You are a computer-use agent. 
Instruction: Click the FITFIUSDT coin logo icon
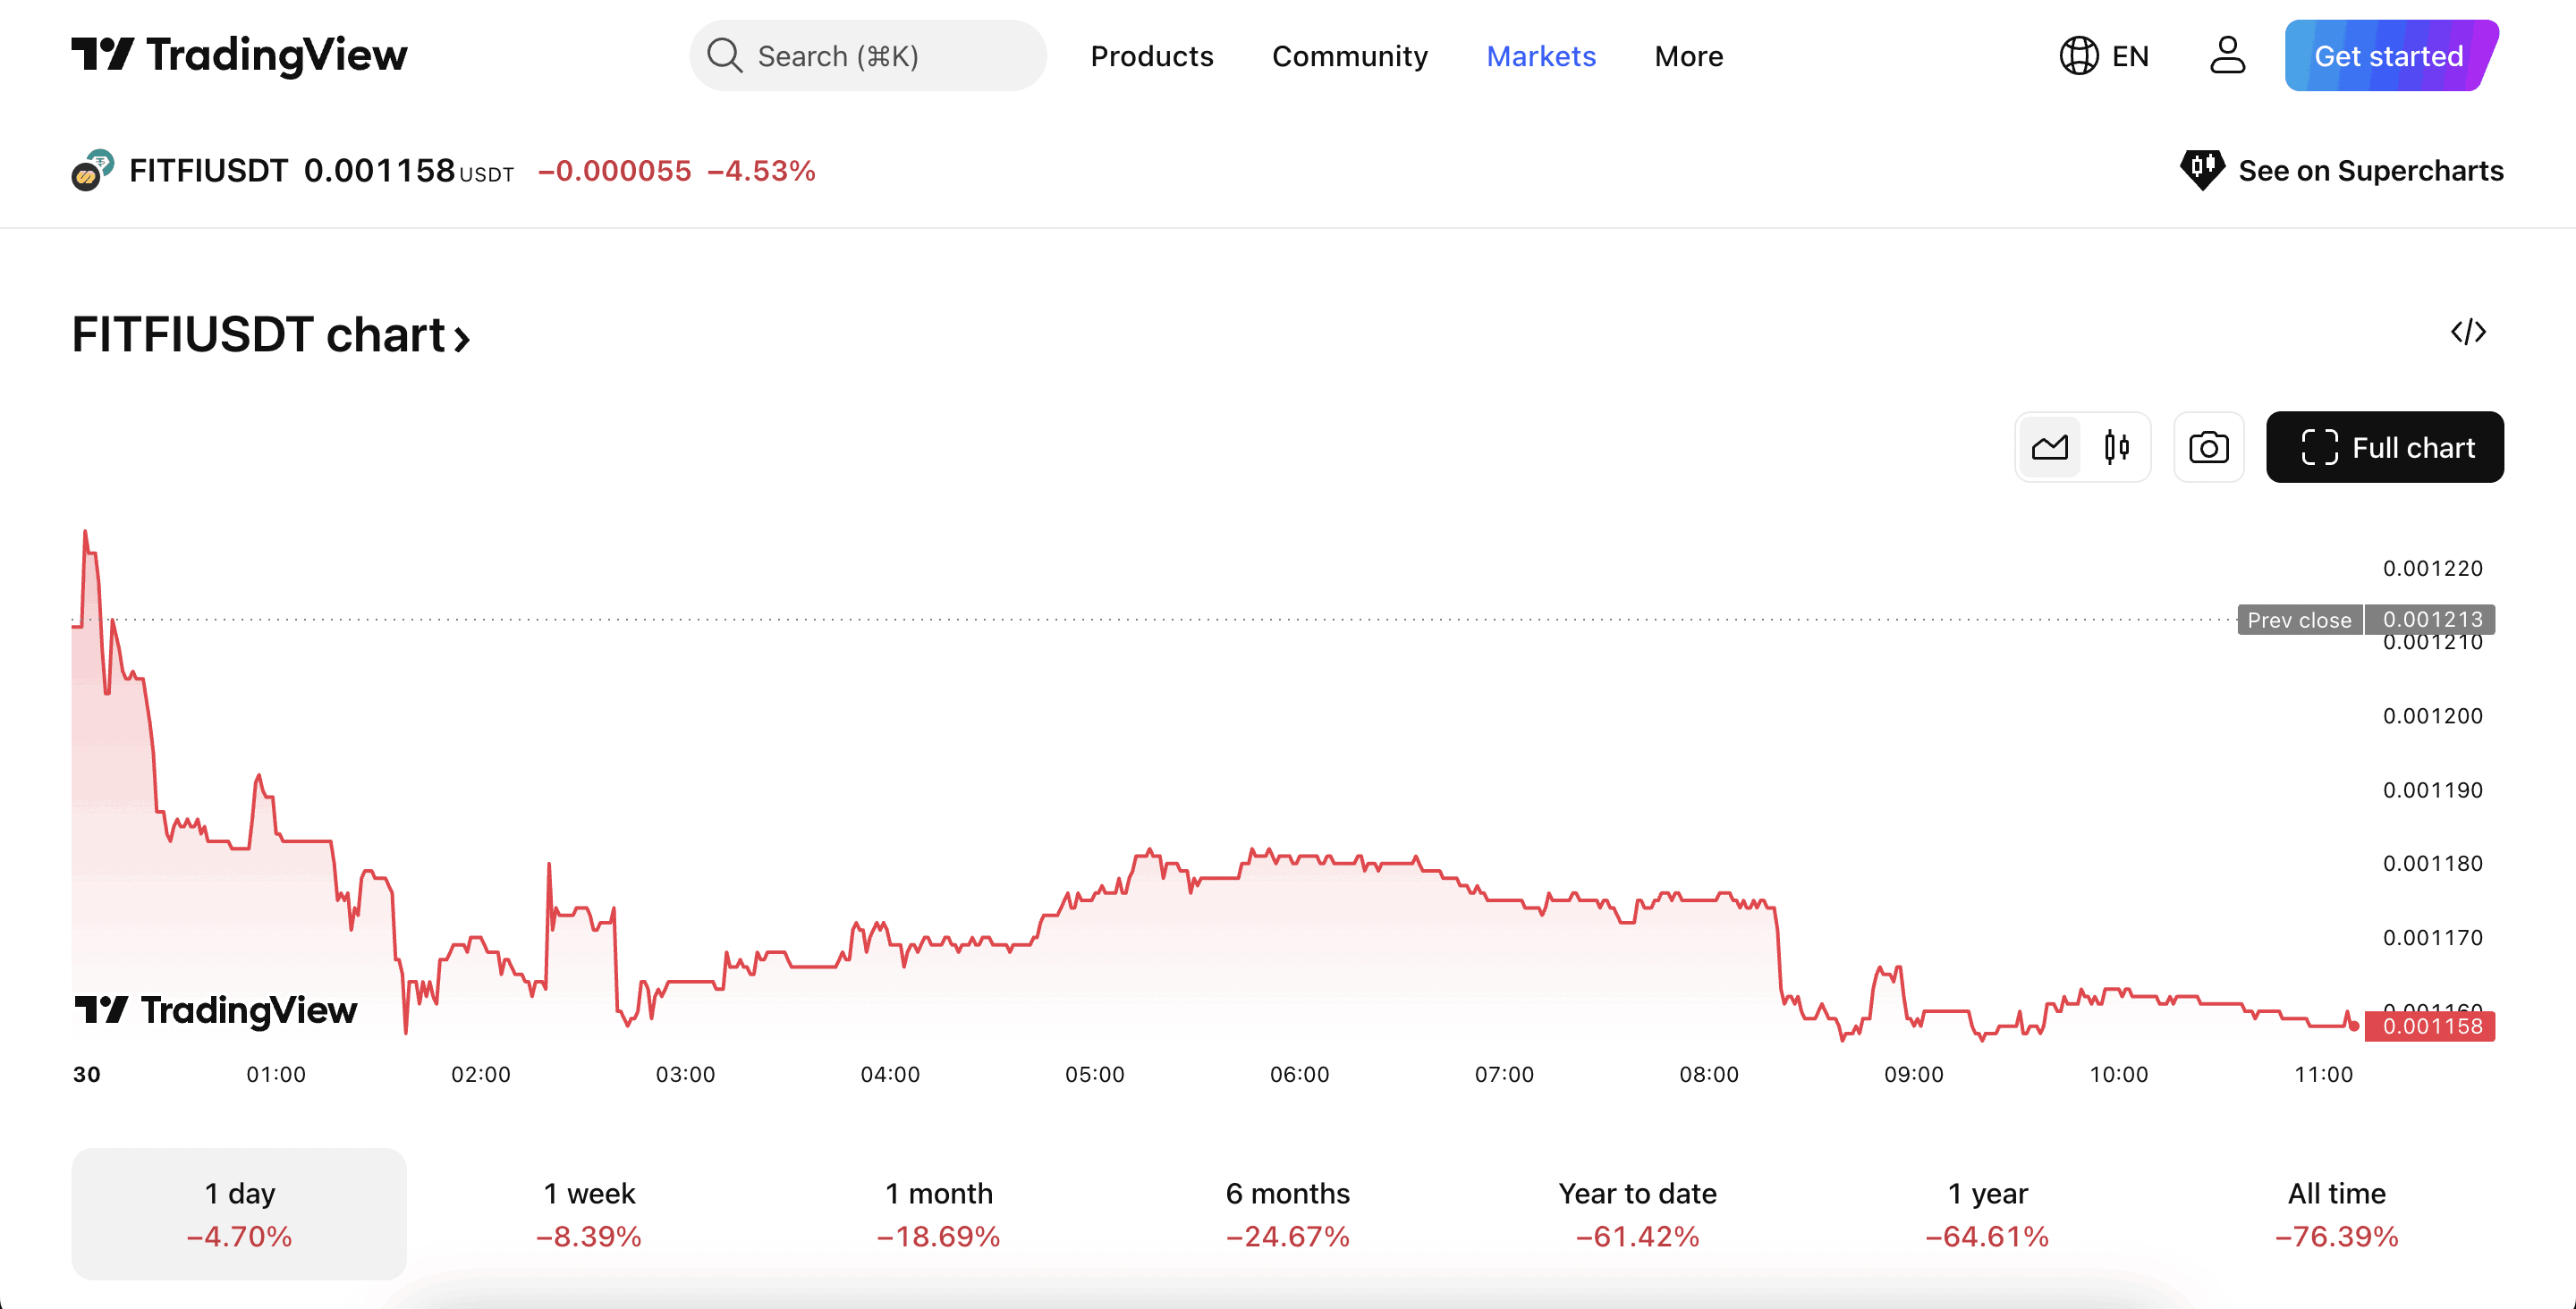click(x=92, y=170)
